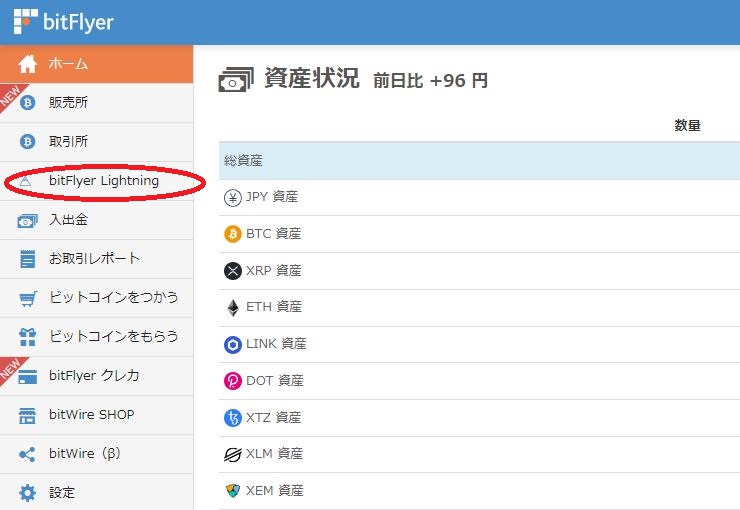
Task: Click the home house icon
Action: tap(27, 64)
